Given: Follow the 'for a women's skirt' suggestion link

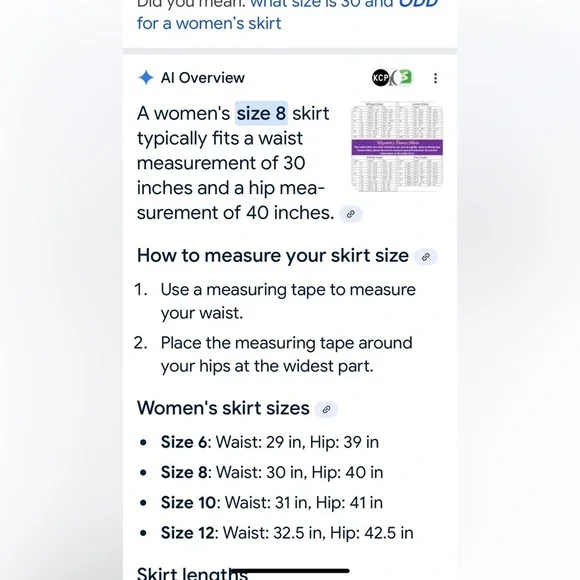Looking at the screenshot, I should (x=209, y=23).
